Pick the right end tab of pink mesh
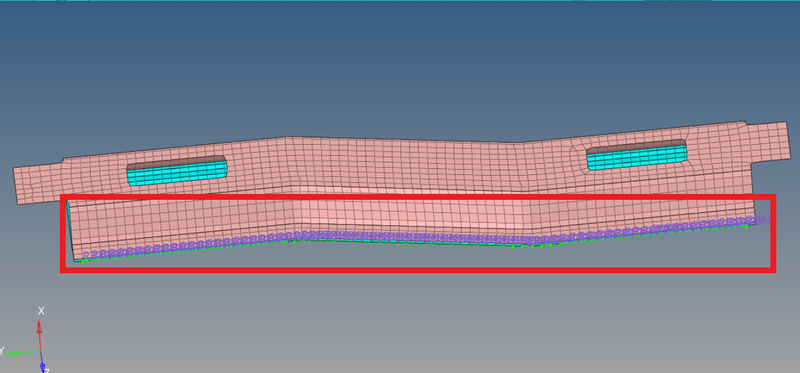 [x=769, y=143]
